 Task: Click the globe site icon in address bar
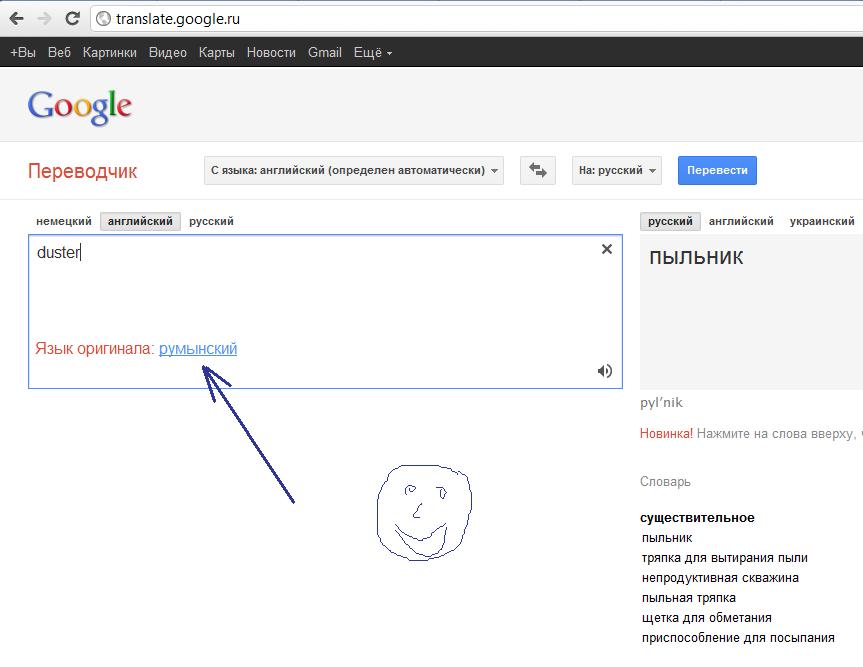click(103, 19)
